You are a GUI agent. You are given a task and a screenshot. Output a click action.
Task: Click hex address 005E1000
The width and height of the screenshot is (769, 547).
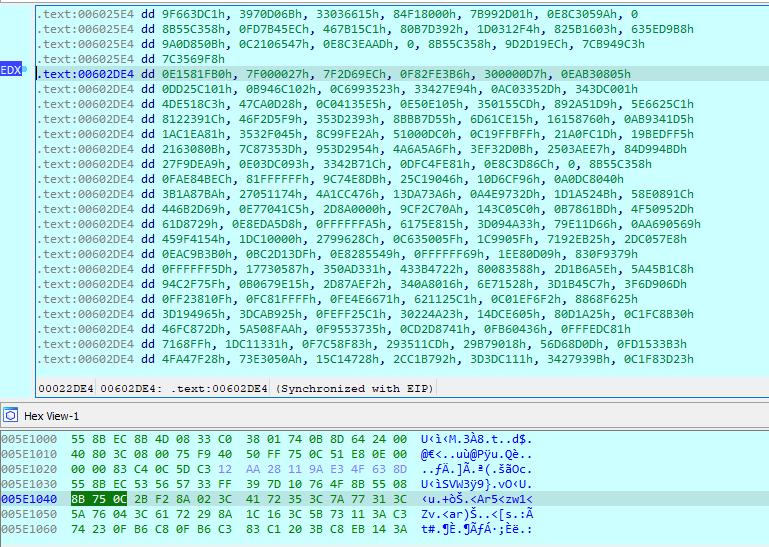(x=29, y=439)
